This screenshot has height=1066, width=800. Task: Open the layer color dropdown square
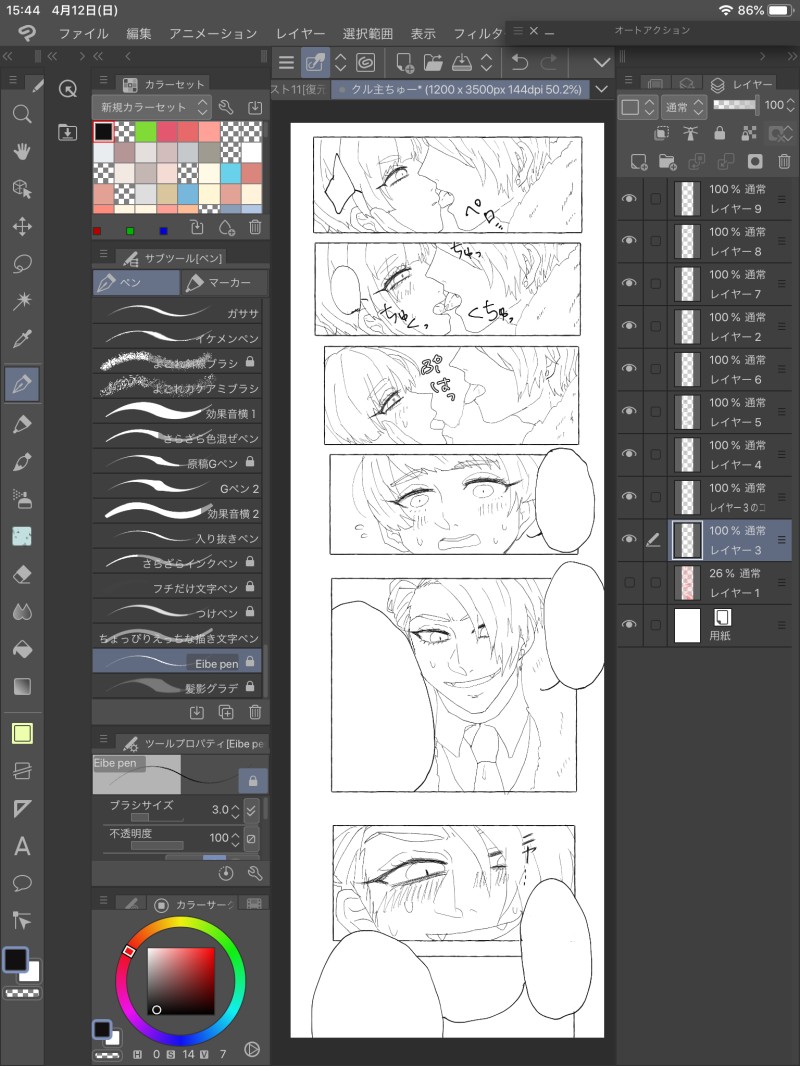tap(638, 107)
